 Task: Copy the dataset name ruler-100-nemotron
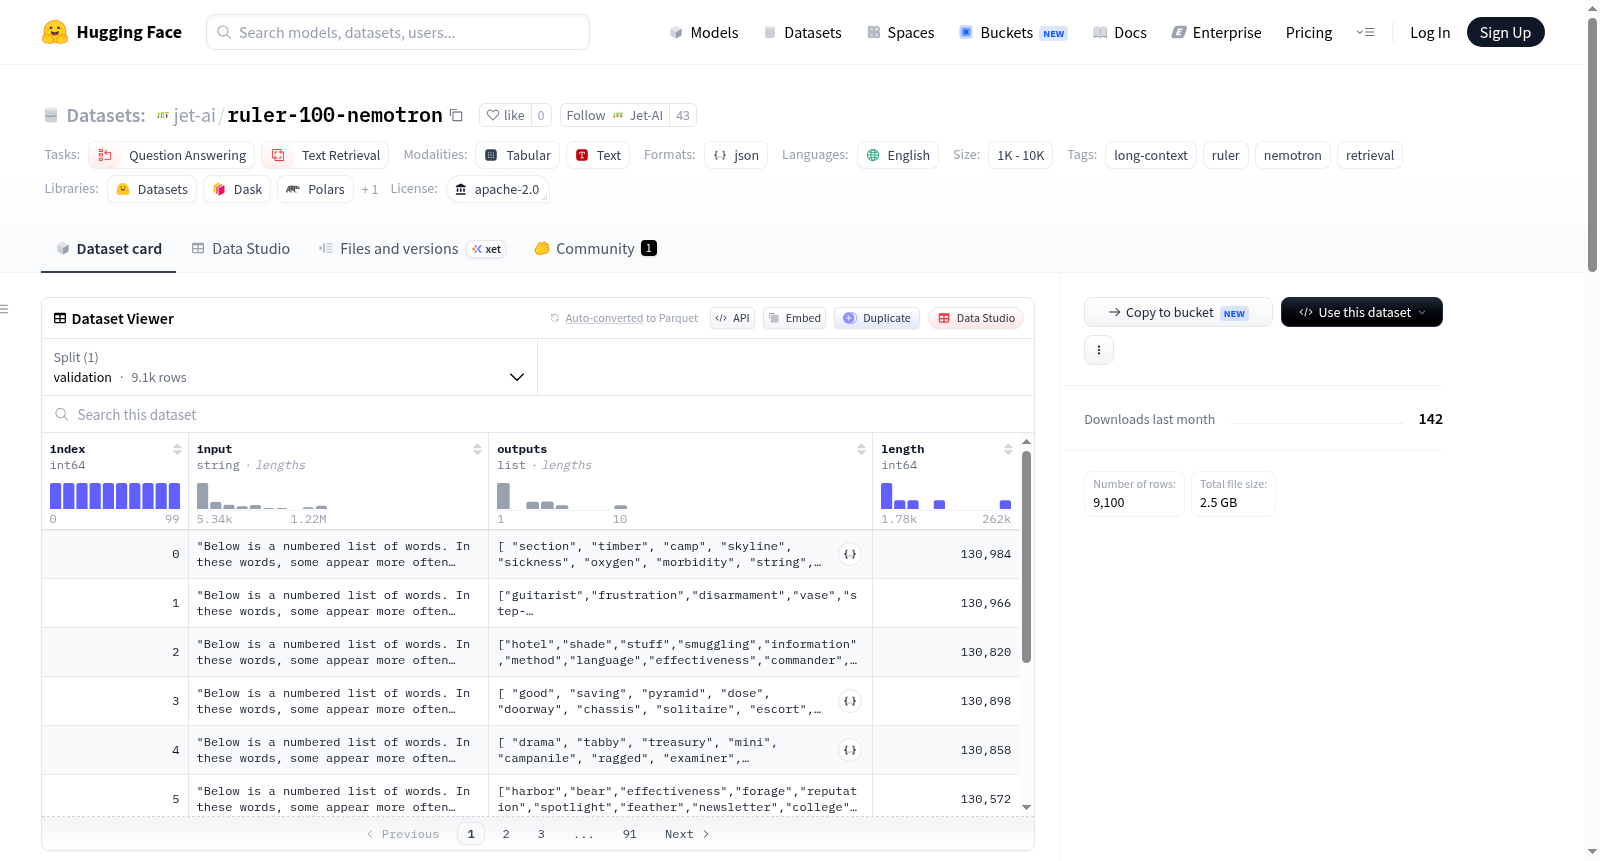click(x=456, y=115)
